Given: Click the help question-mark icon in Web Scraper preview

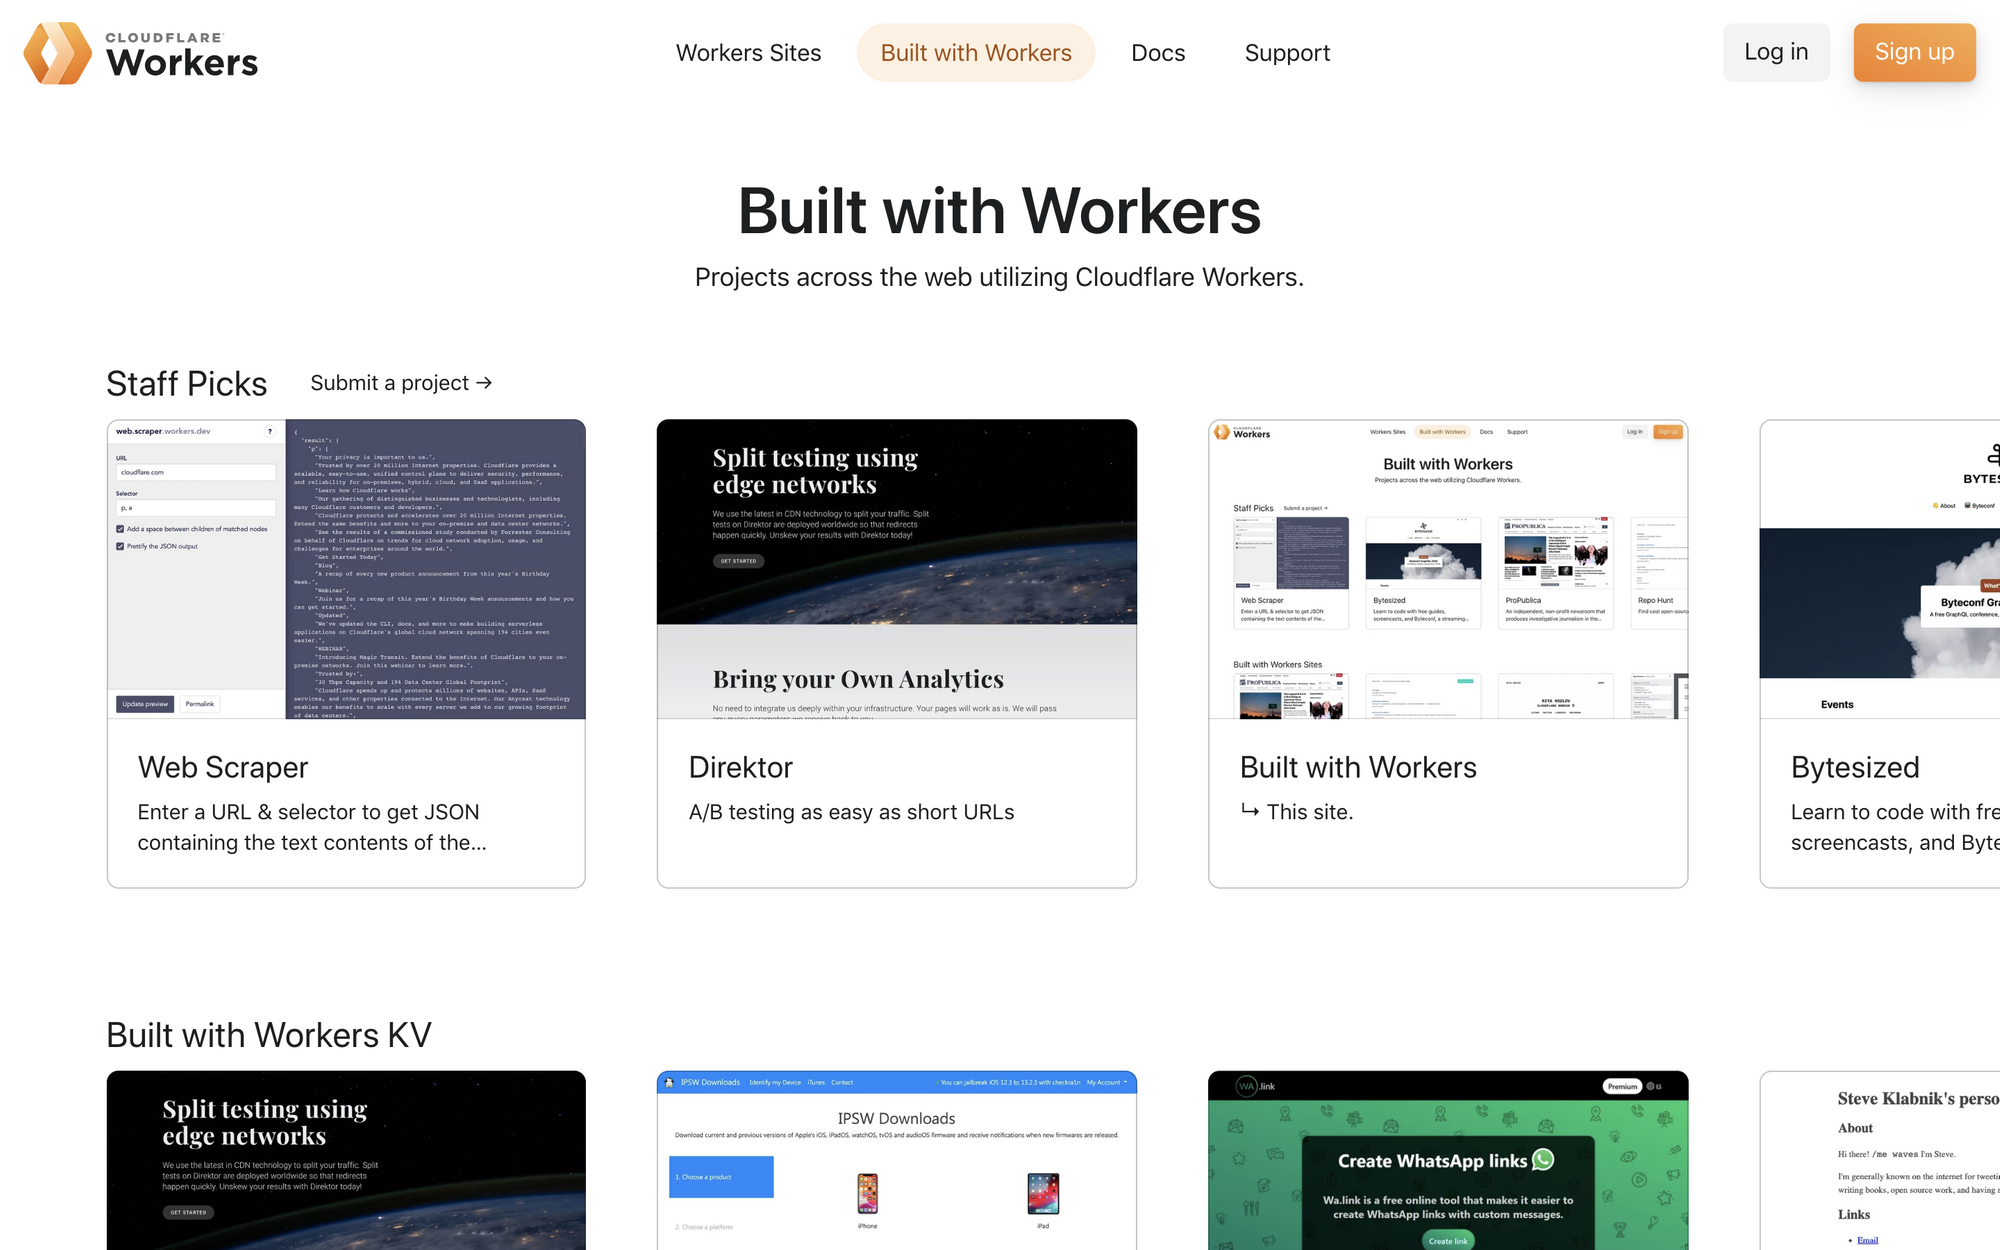Looking at the screenshot, I should click(269, 431).
